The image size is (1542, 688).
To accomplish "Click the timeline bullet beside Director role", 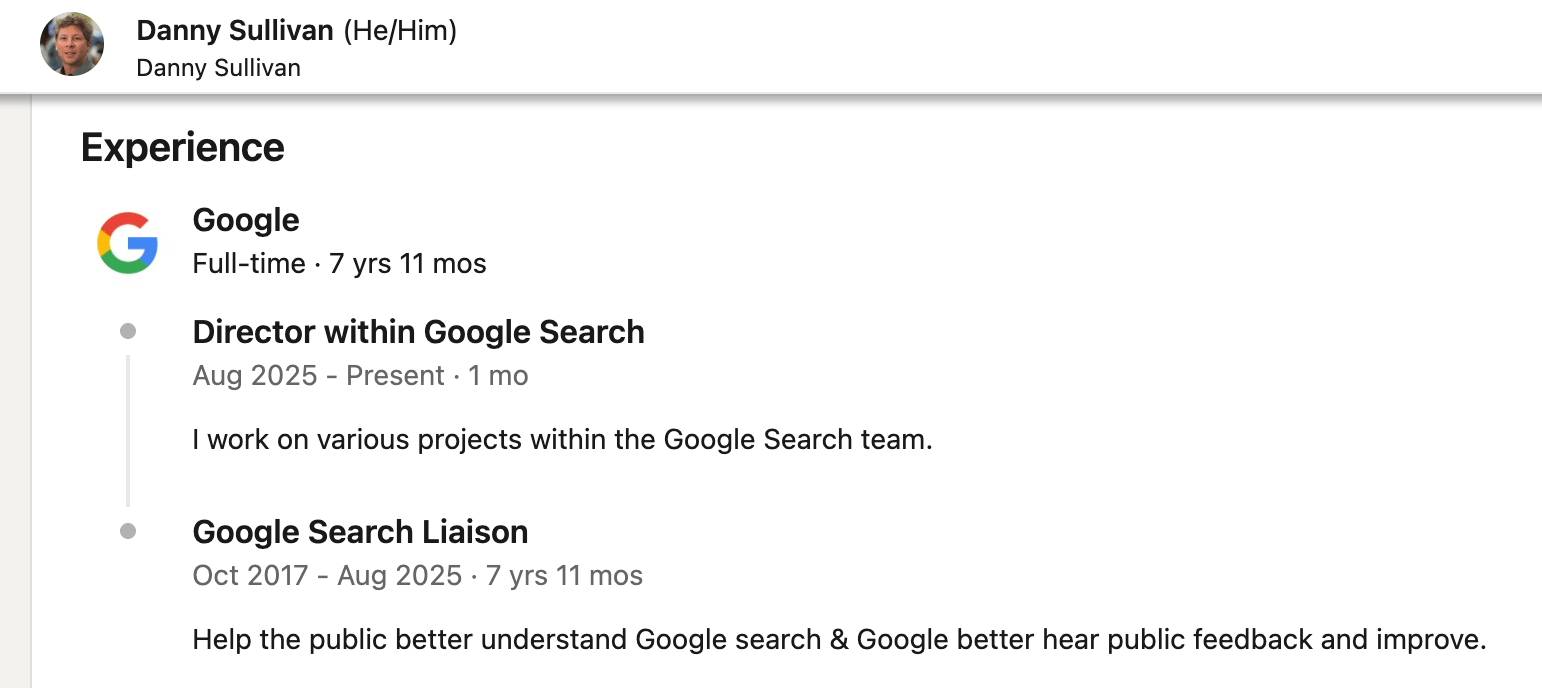I will tap(128, 331).
